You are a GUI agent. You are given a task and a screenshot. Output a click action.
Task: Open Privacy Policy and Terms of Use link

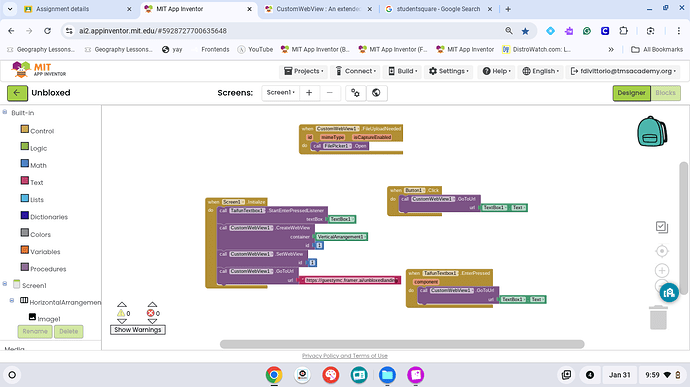(345, 356)
